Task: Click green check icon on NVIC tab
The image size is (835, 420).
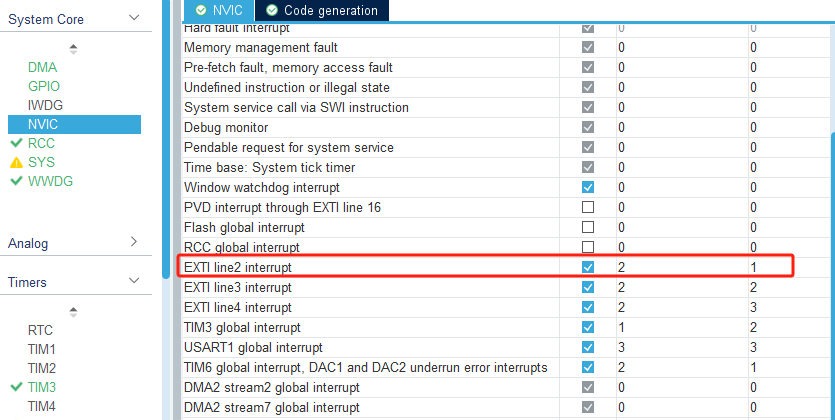Action: coord(202,10)
